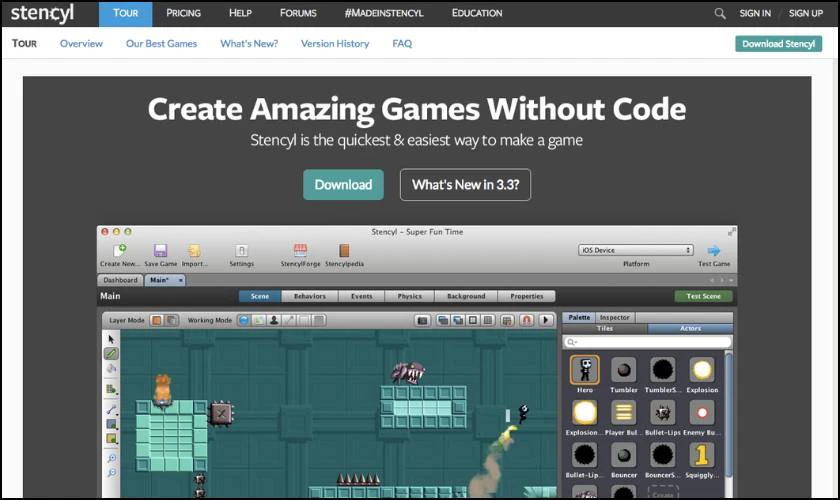Select the Enemy Bu... red dot actor

pyautogui.click(x=702, y=413)
